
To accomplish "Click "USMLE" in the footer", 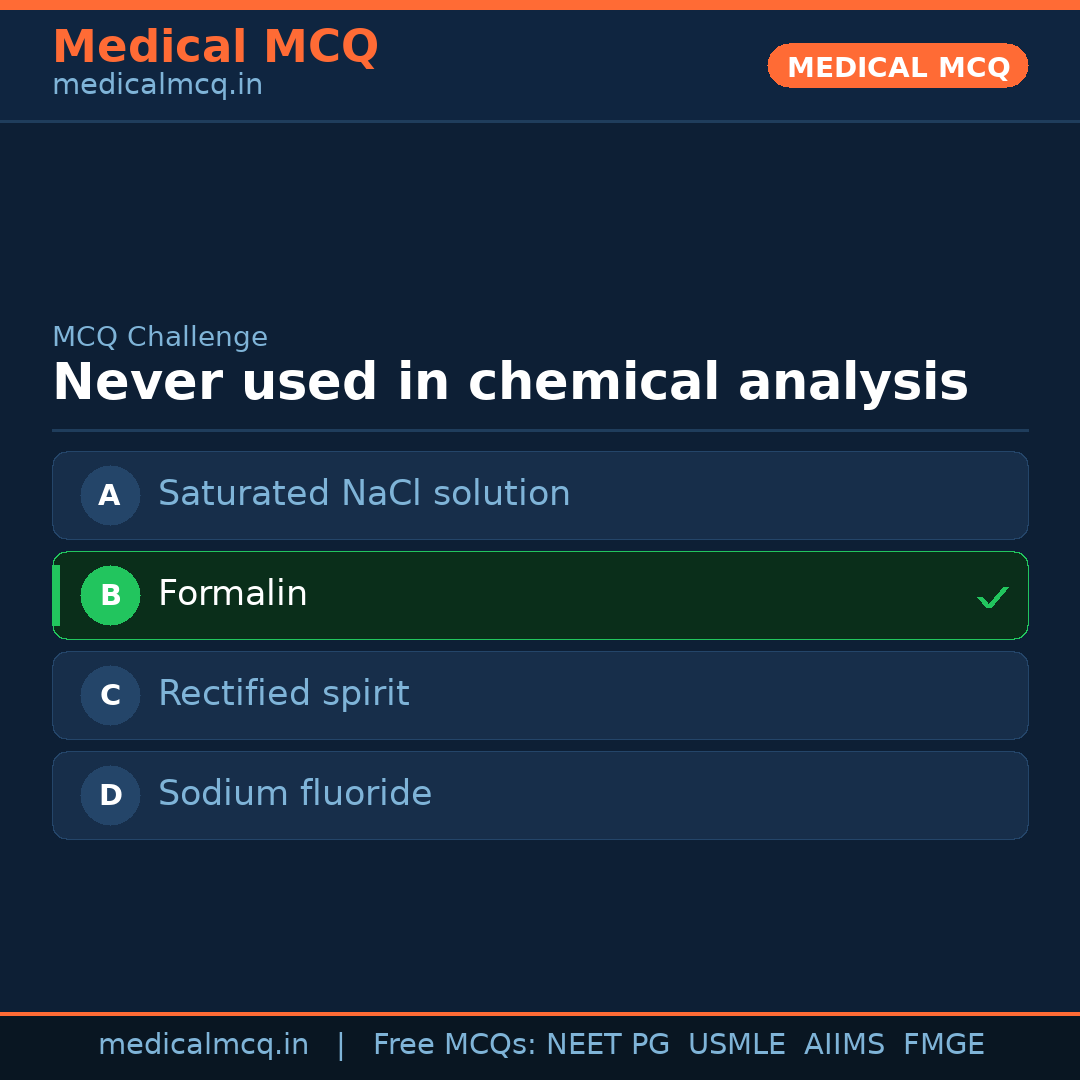I will pyautogui.click(x=736, y=1045).
